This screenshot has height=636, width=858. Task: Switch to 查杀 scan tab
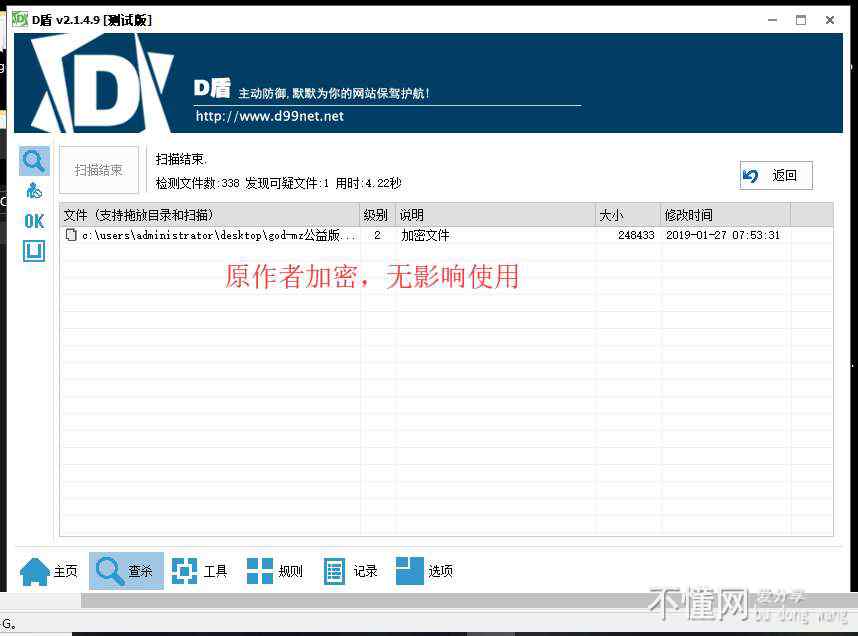pyautogui.click(x=126, y=571)
